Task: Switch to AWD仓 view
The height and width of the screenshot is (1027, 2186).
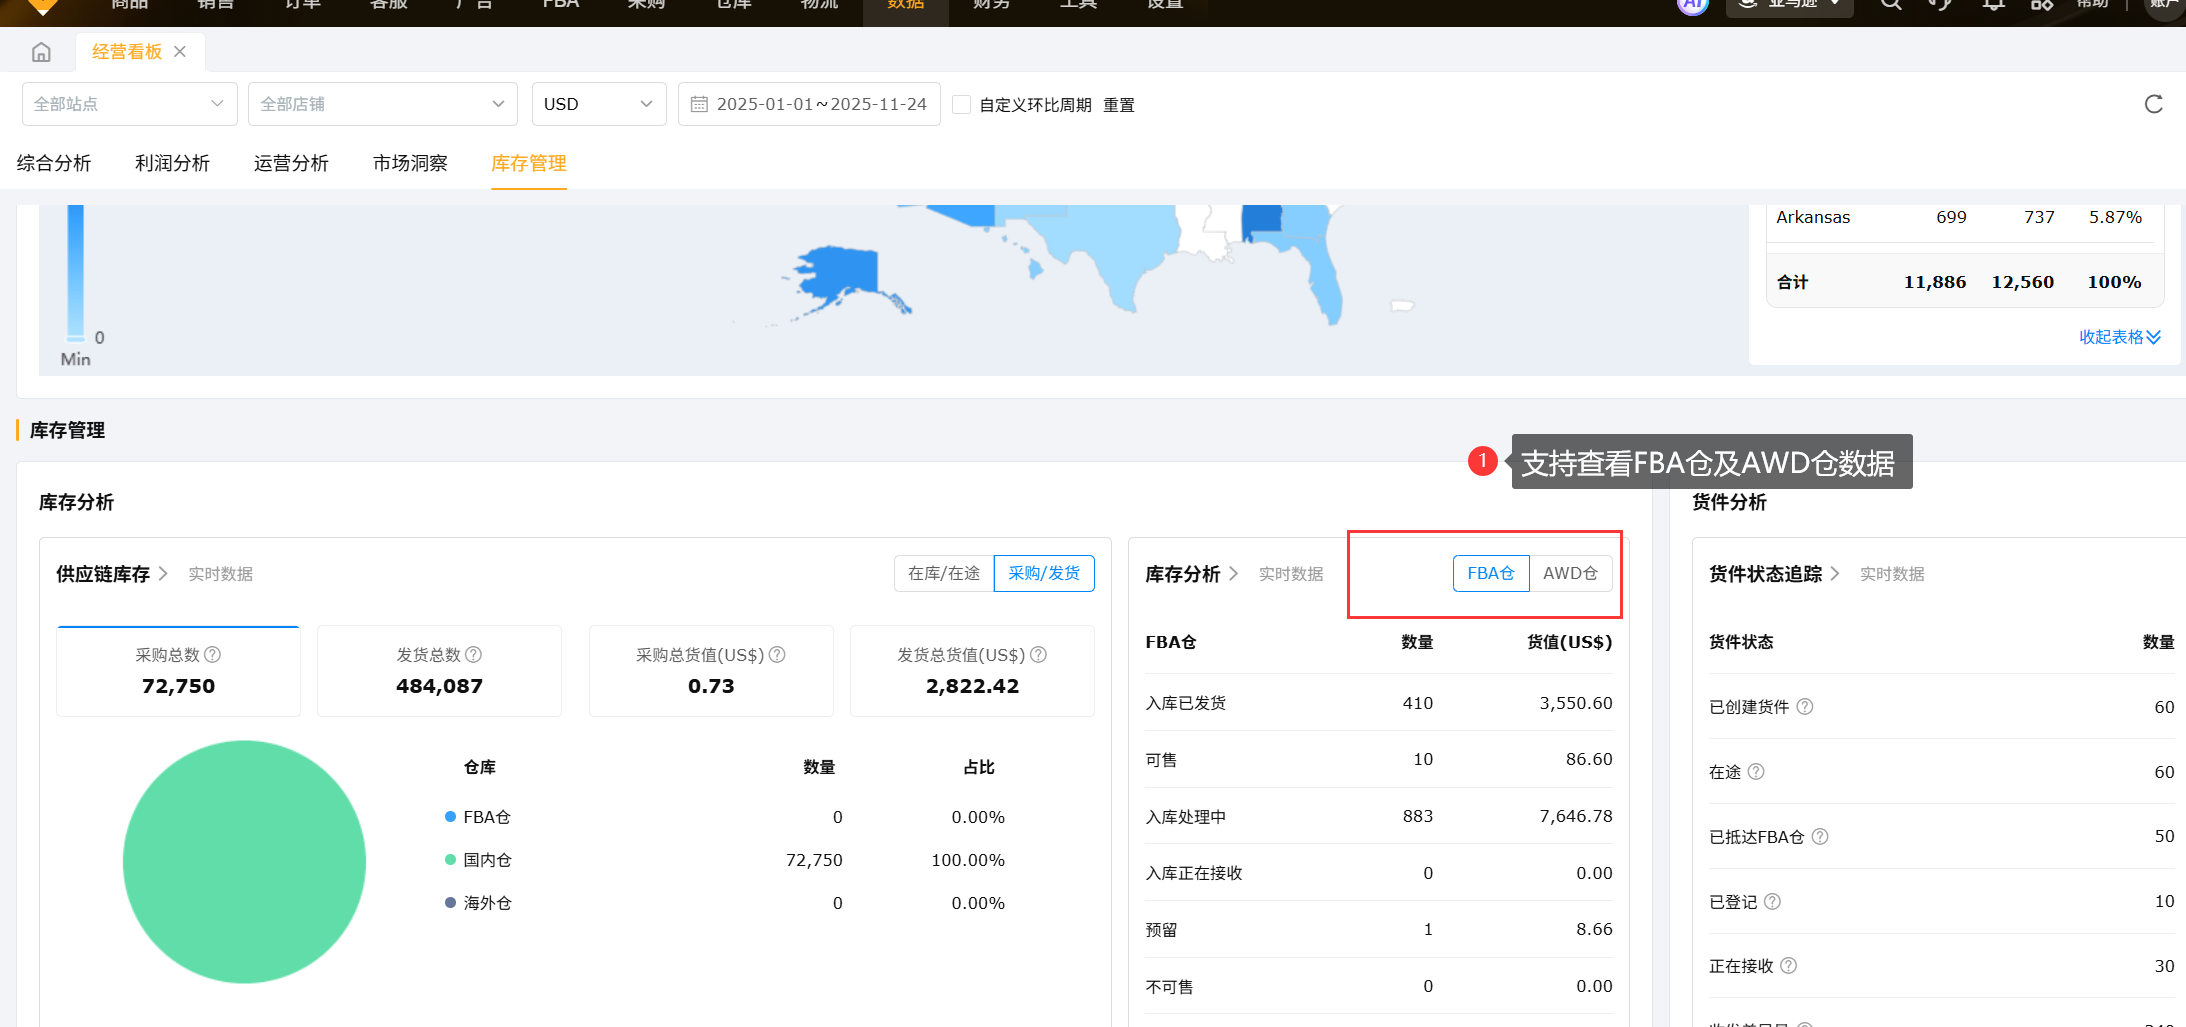Action: [x=1570, y=573]
